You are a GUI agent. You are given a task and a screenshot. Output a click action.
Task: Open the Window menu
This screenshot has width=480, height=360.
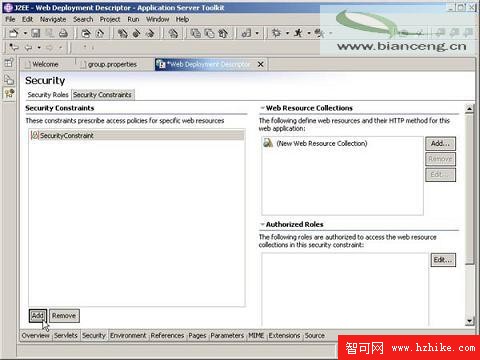tap(158, 19)
